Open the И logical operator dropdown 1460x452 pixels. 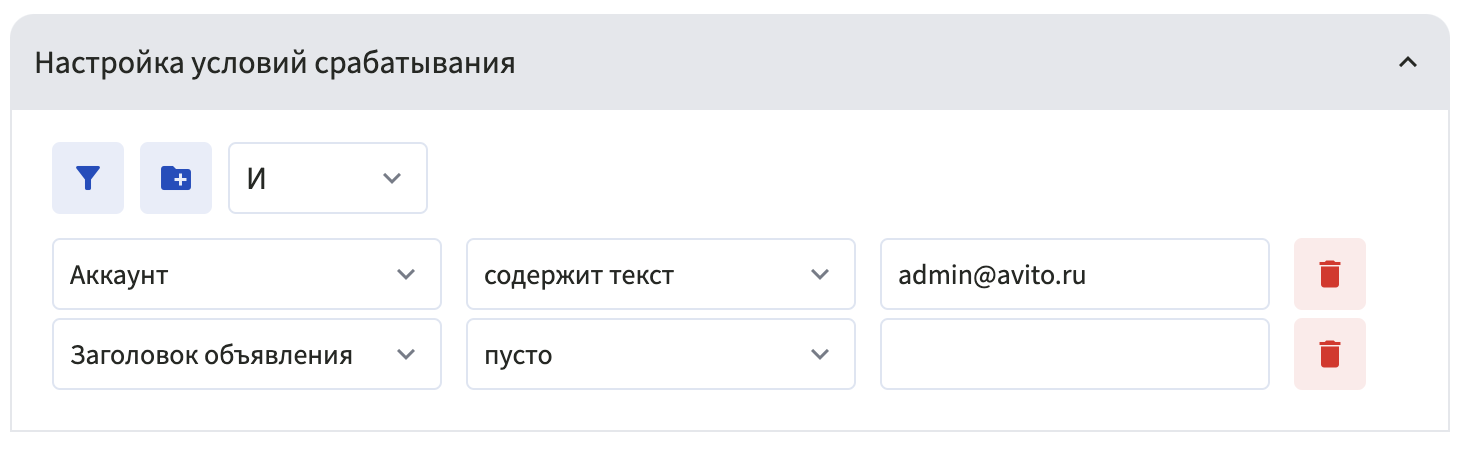(327, 178)
